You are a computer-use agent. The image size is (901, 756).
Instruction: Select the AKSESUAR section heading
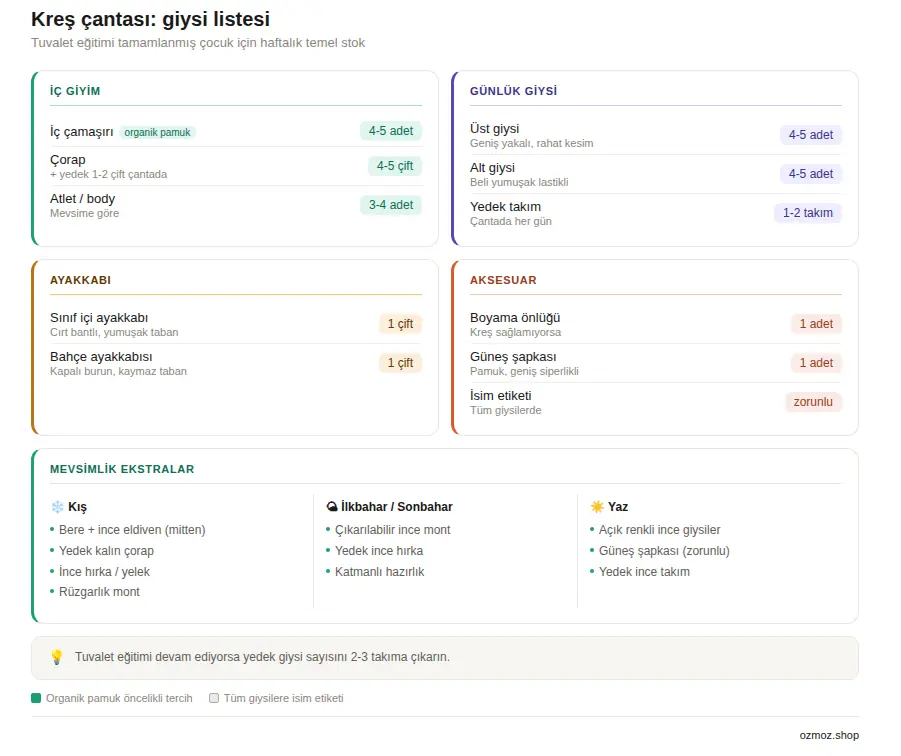[503, 280]
